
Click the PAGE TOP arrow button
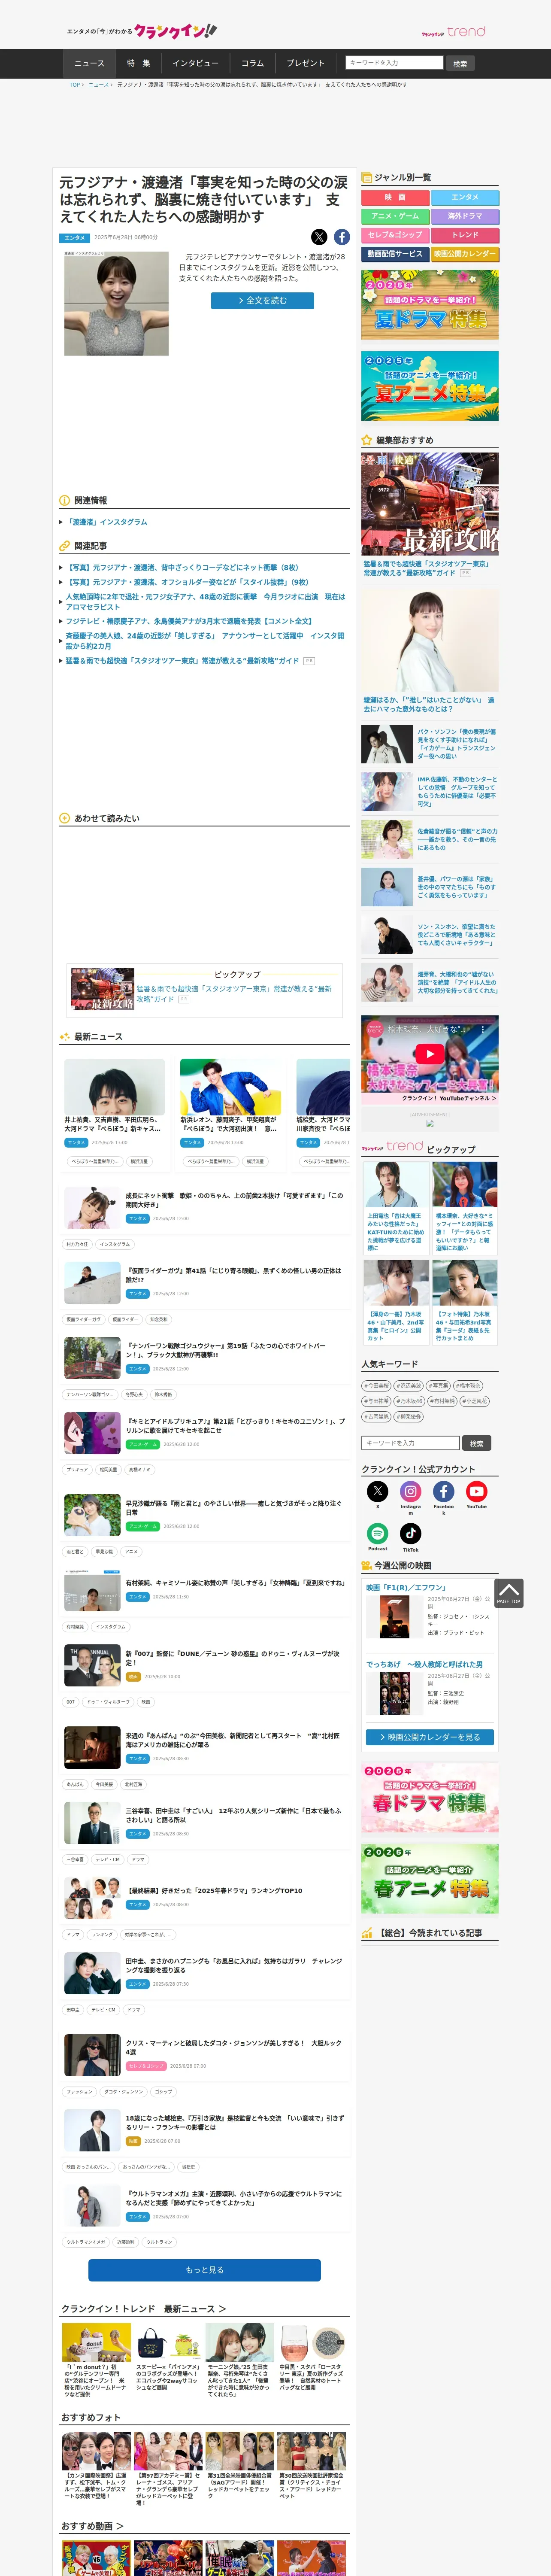coord(508,1593)
